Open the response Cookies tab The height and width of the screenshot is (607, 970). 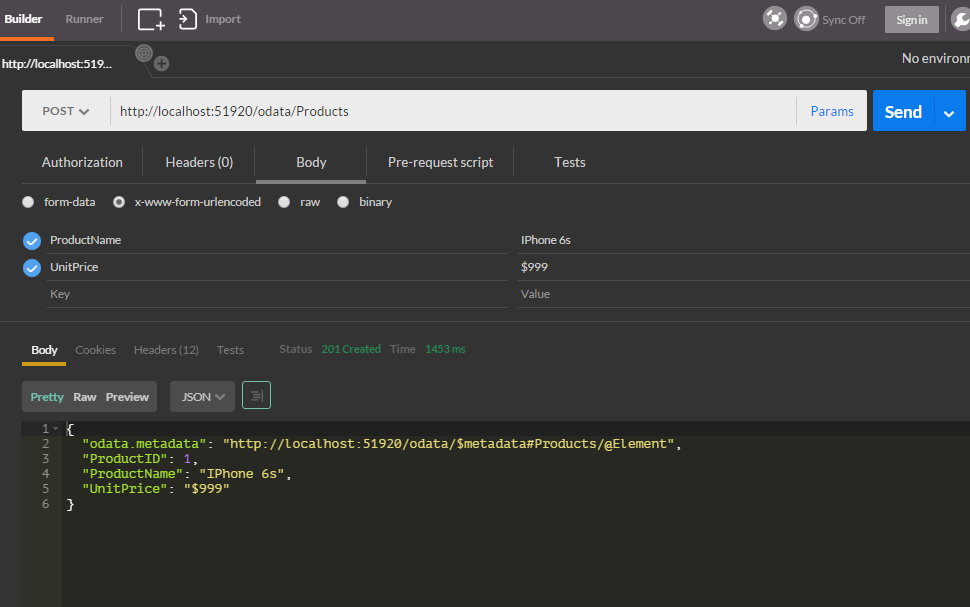pos(95,349)
